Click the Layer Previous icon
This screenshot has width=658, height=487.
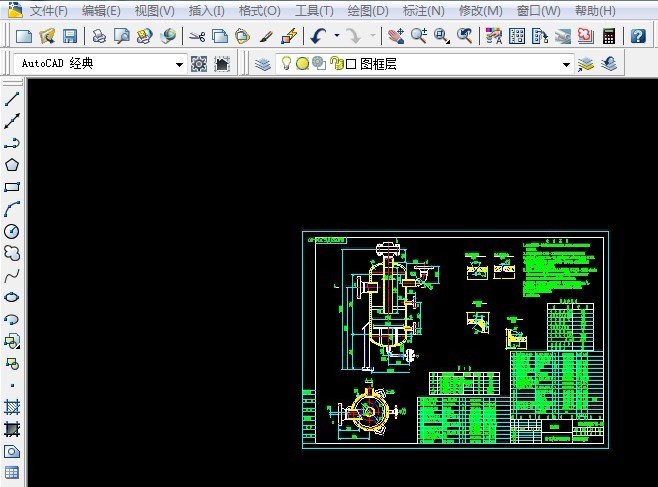click(x=608, y=64)
